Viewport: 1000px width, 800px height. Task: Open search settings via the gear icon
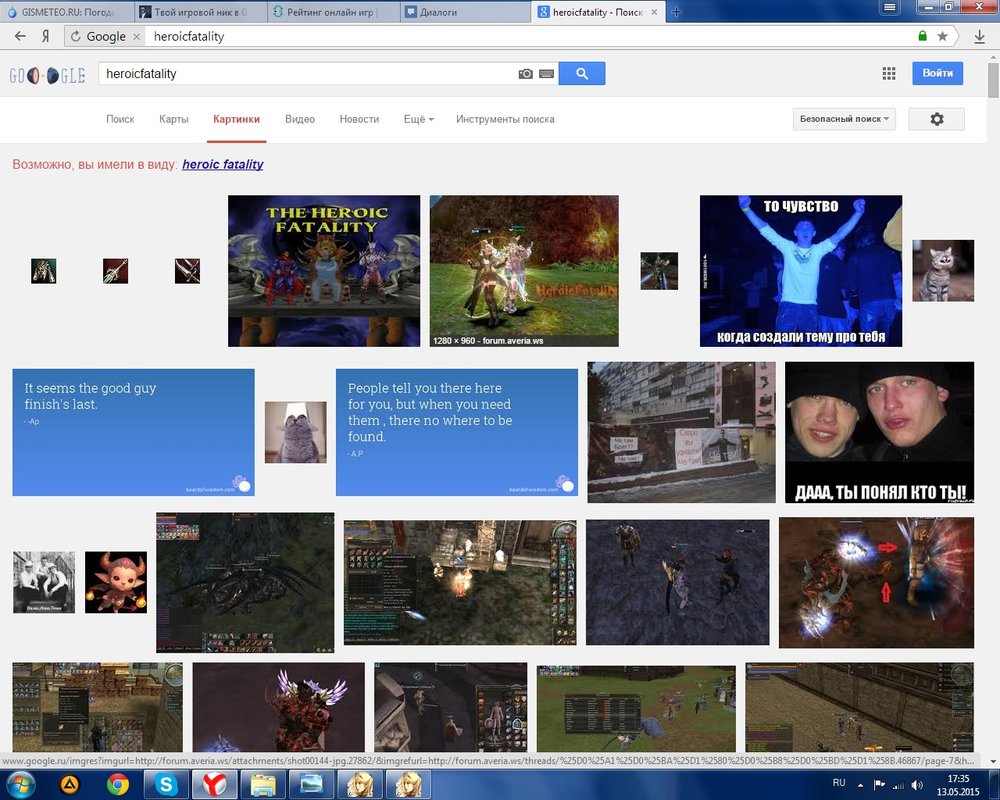(x=936, y=119)
